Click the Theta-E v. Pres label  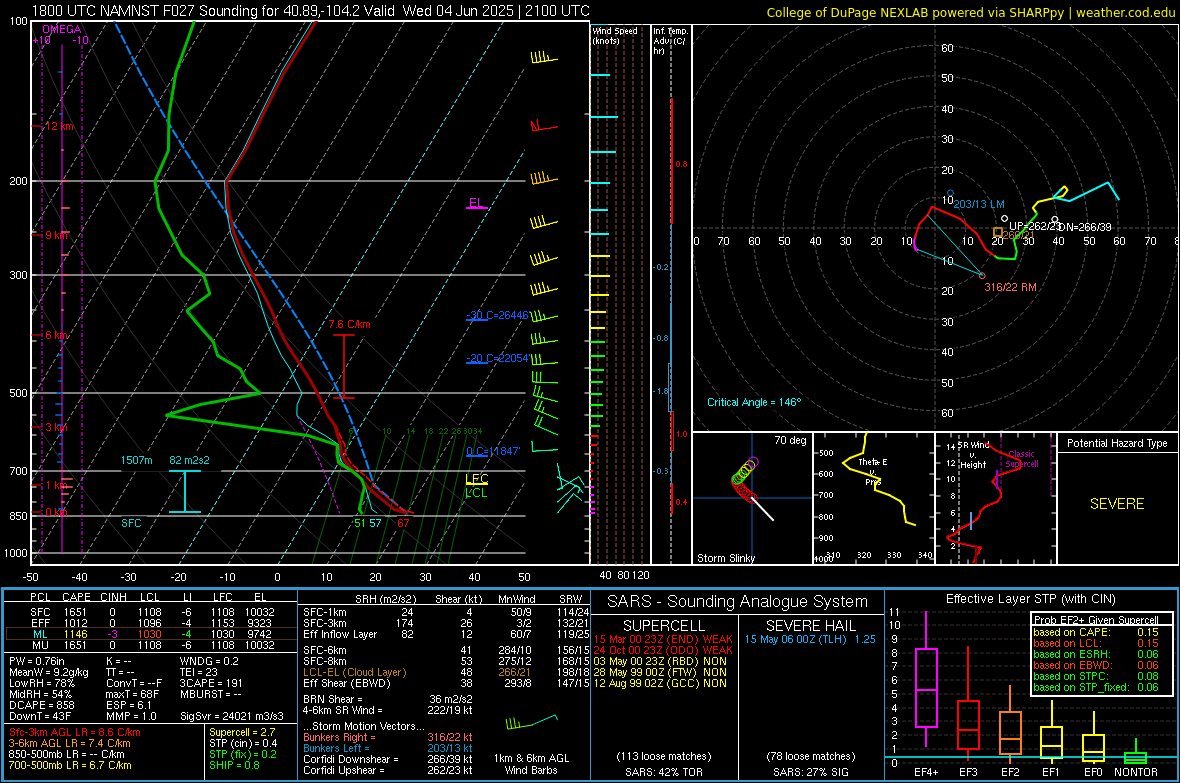click(x=873, y=471)
